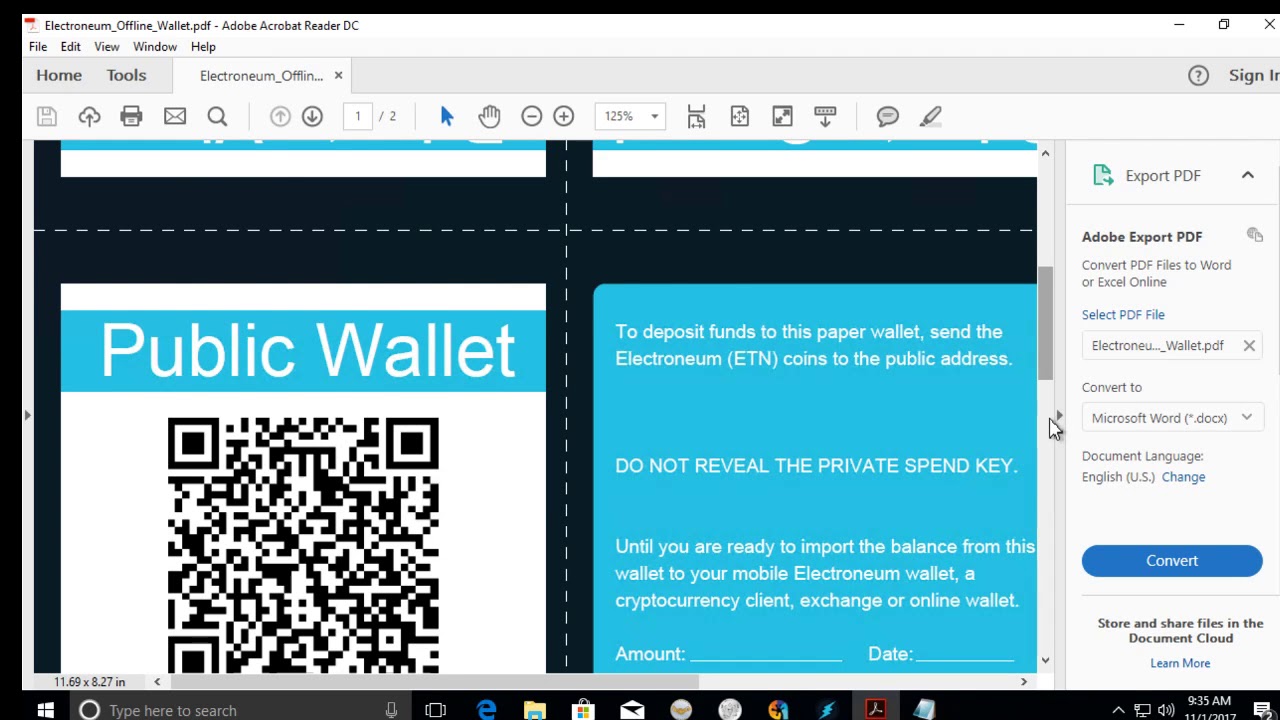Switch to the Home tab

[x=59, y=75]
